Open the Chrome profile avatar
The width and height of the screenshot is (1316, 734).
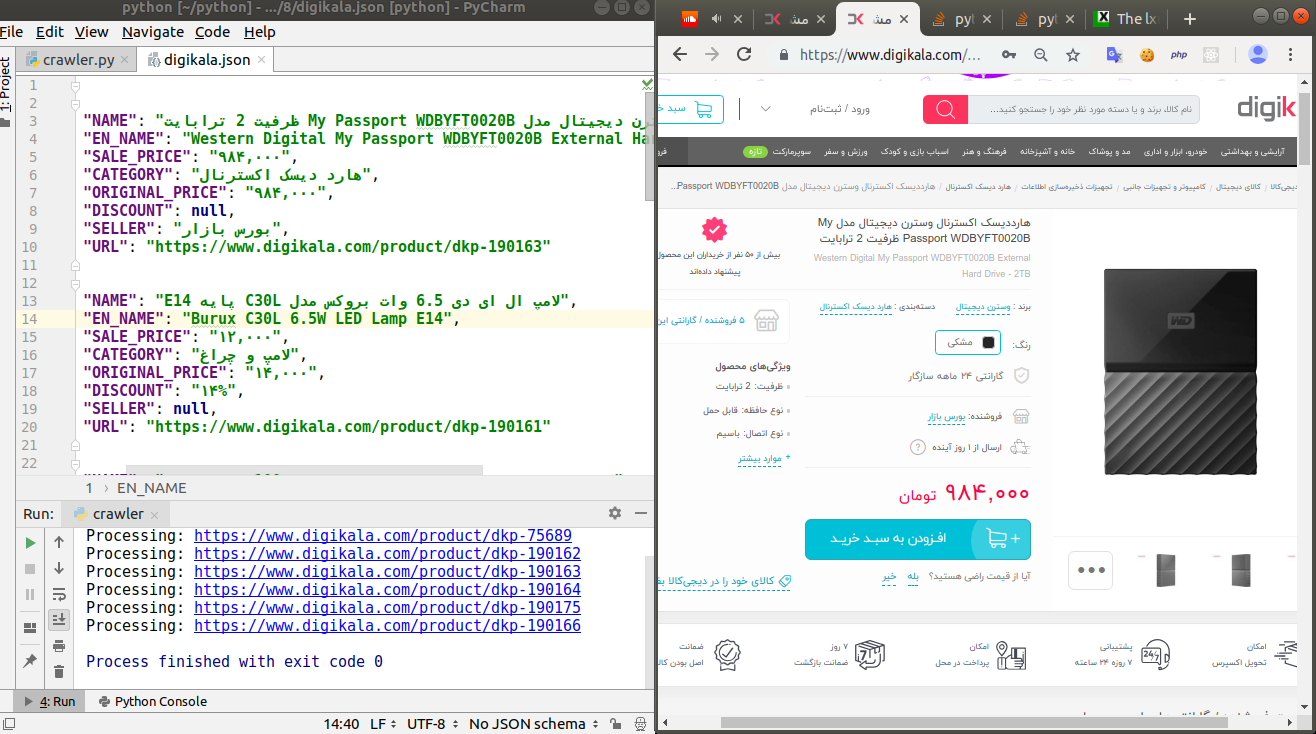tap(1258, 54)
